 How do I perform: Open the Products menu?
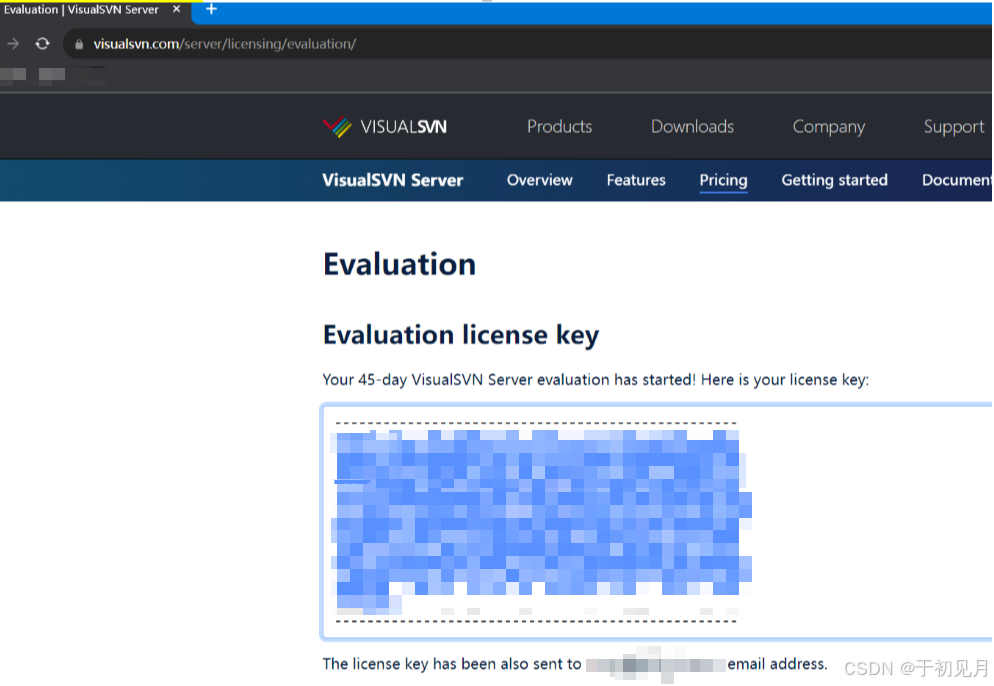click(559, 127)
